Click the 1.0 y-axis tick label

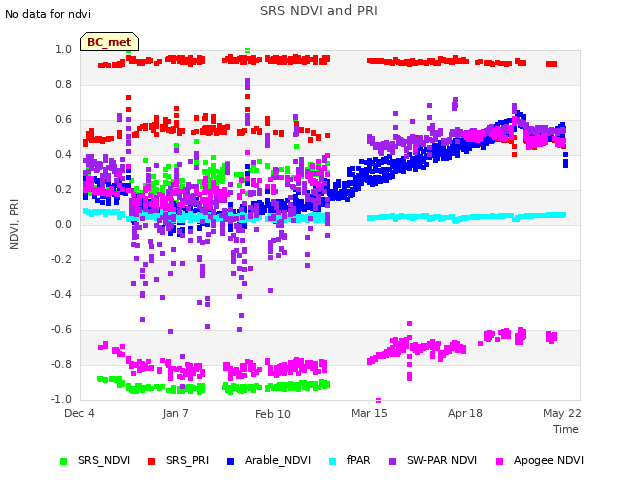point(63,49)
